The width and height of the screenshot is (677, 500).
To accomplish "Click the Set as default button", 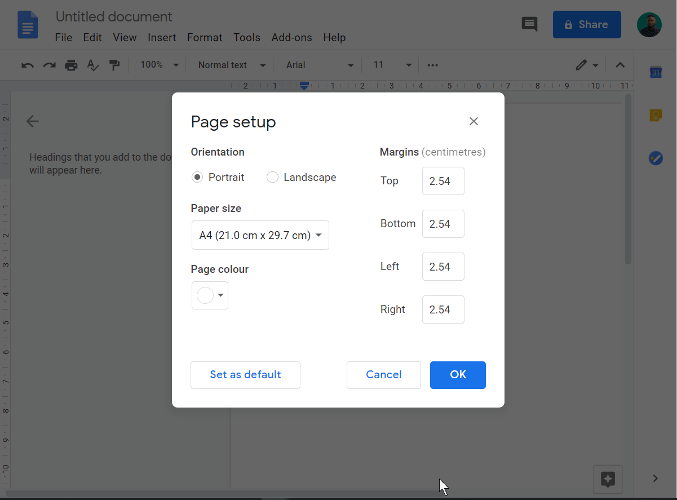I will [245, 375].
